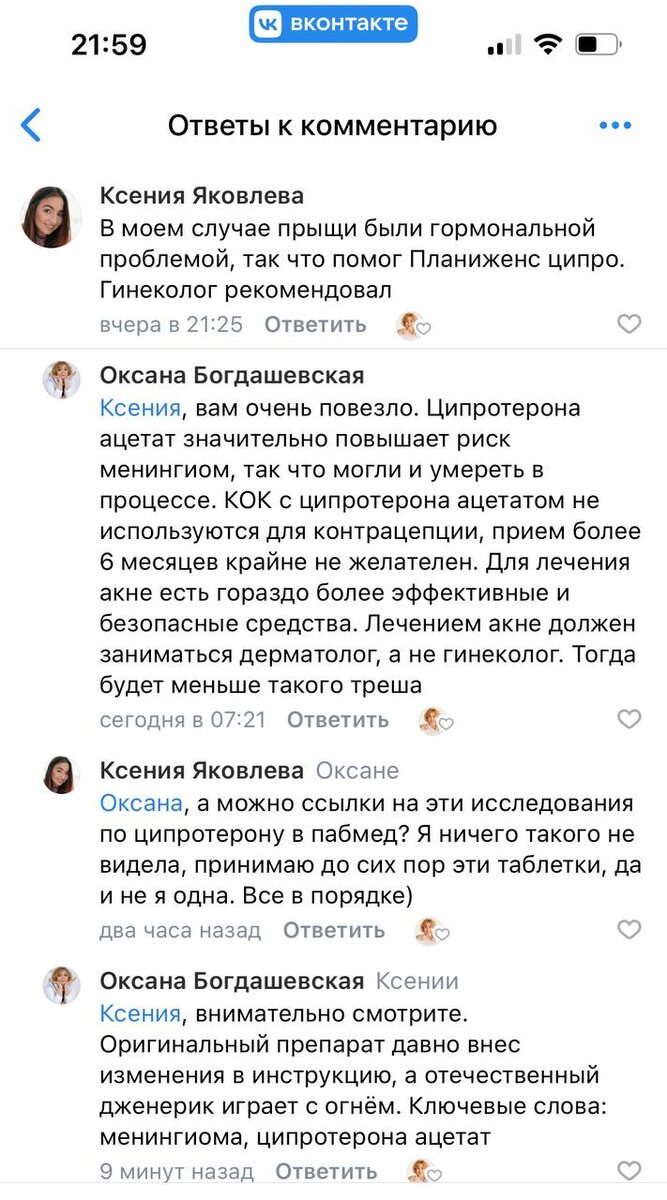The image size is (667, 1200).
Task: Tap the Ответы к комментарию header title
Action: click(x=333, y=125)
